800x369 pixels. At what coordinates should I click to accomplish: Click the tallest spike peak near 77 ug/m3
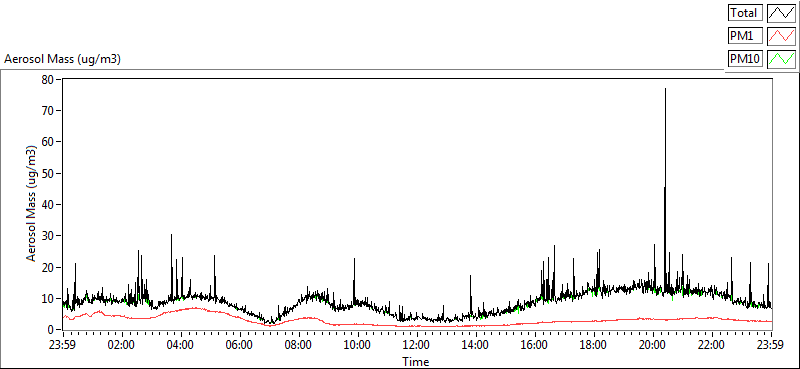point(665,89)
